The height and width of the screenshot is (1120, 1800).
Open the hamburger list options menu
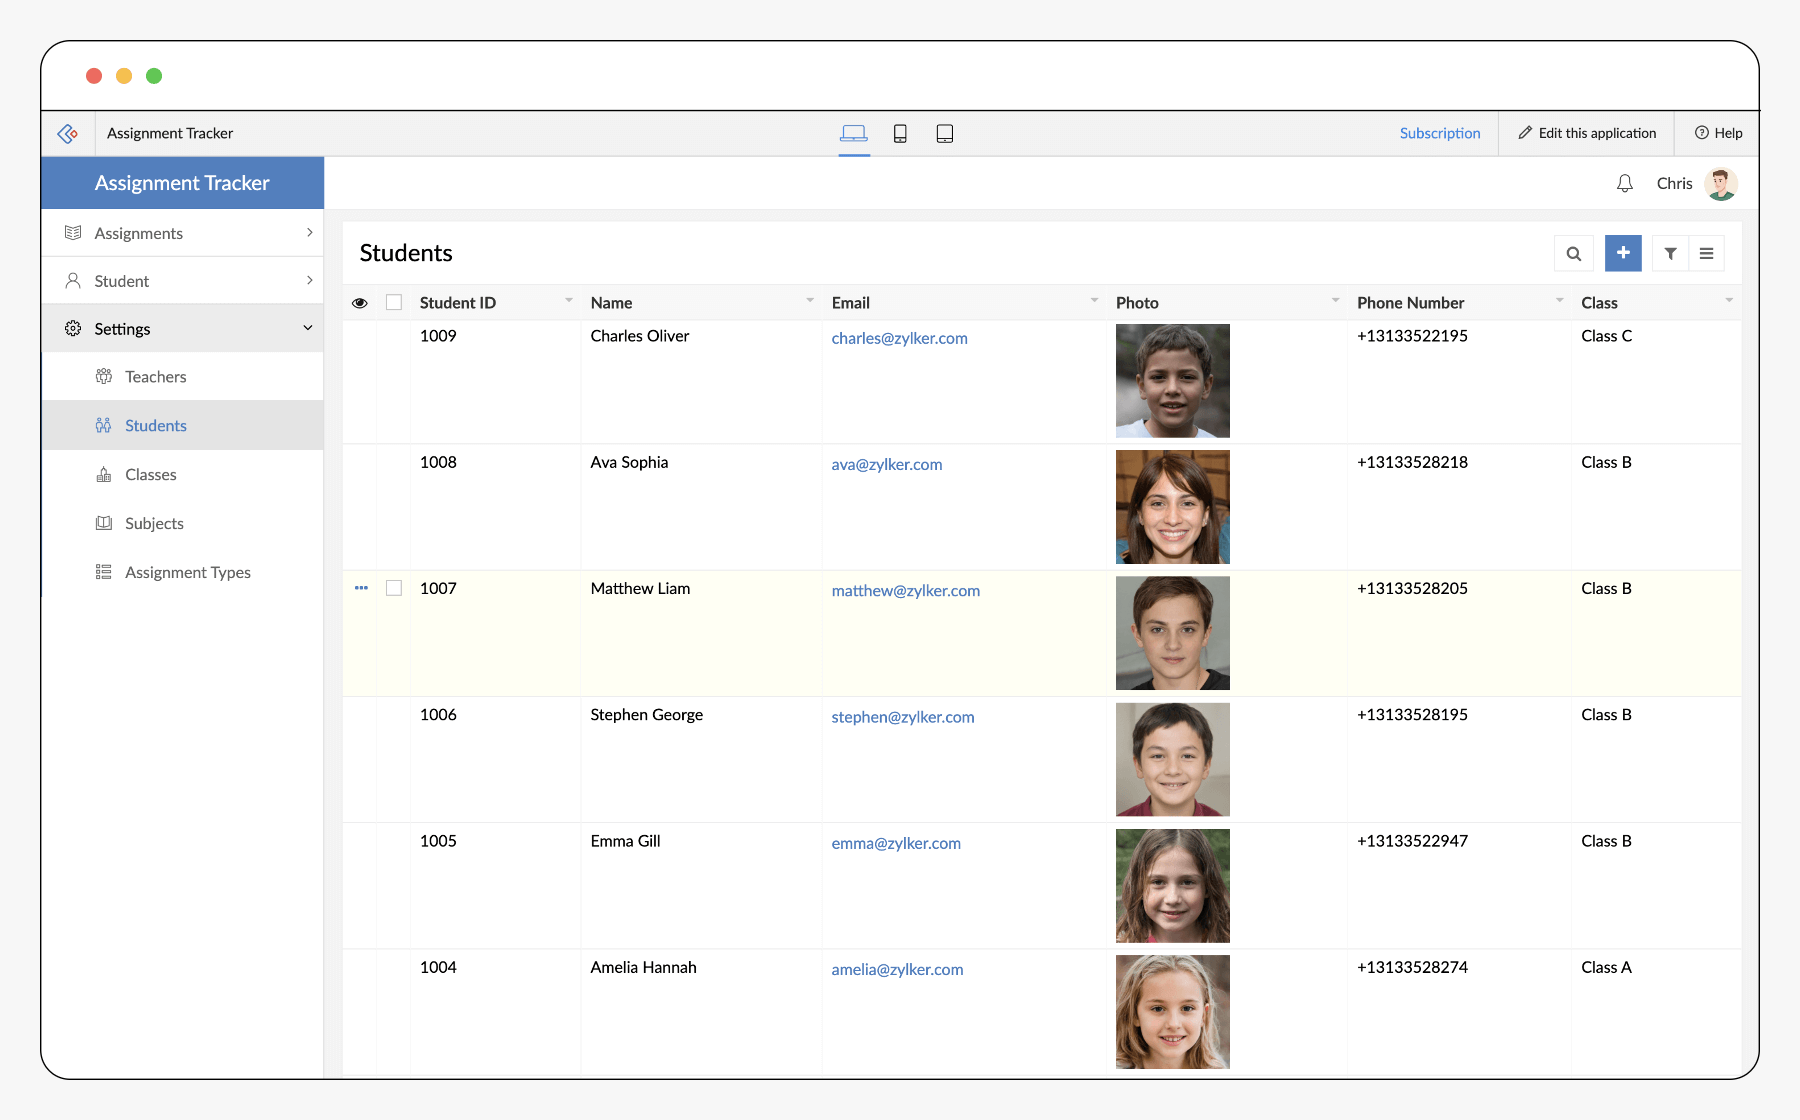click(x=1706, y=254)
